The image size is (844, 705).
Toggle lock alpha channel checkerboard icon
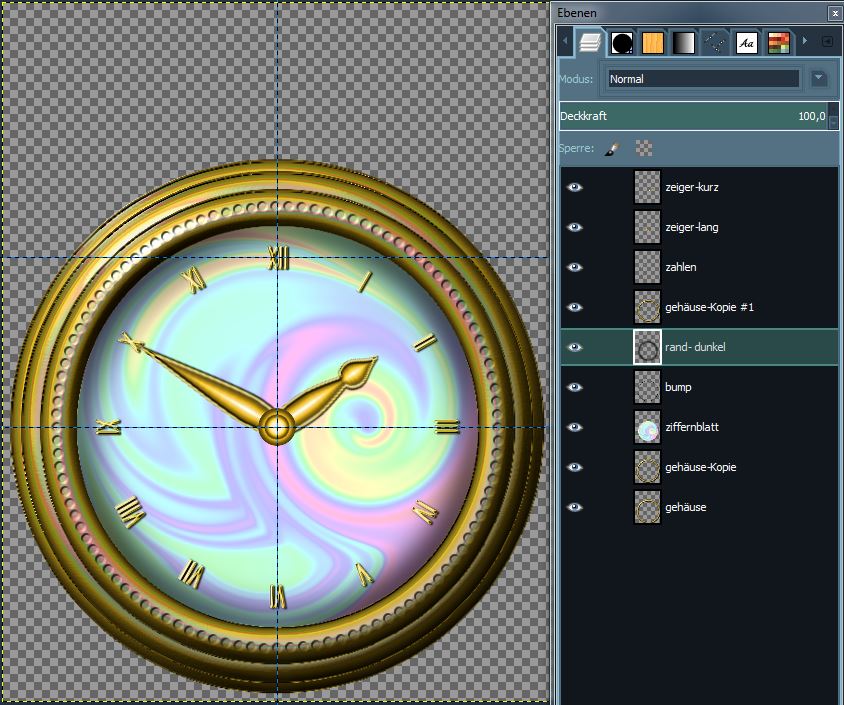click(x=645, y=148)
